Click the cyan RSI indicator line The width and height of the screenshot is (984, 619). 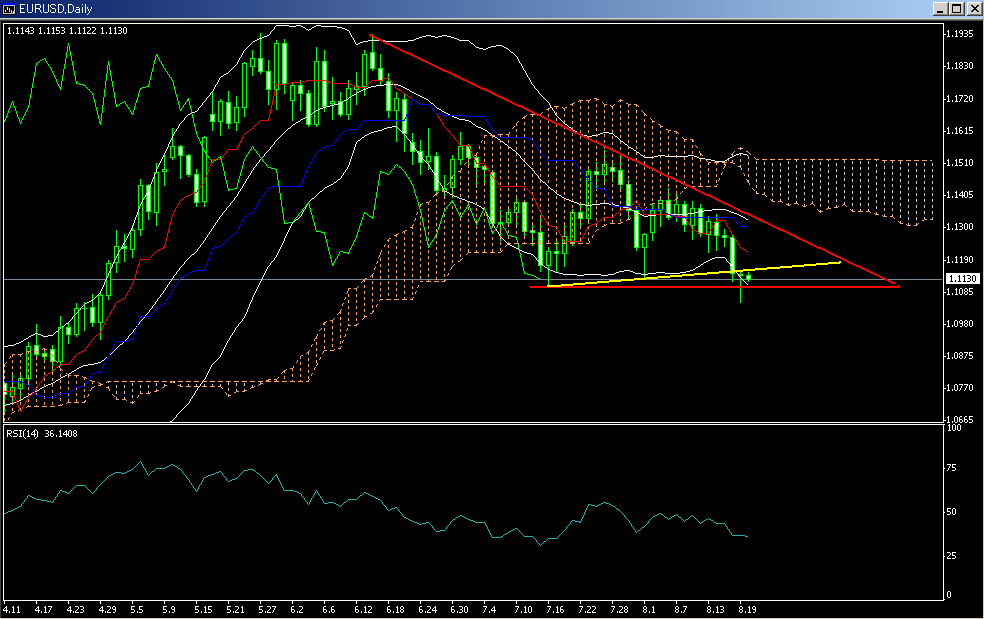[377, 496]
